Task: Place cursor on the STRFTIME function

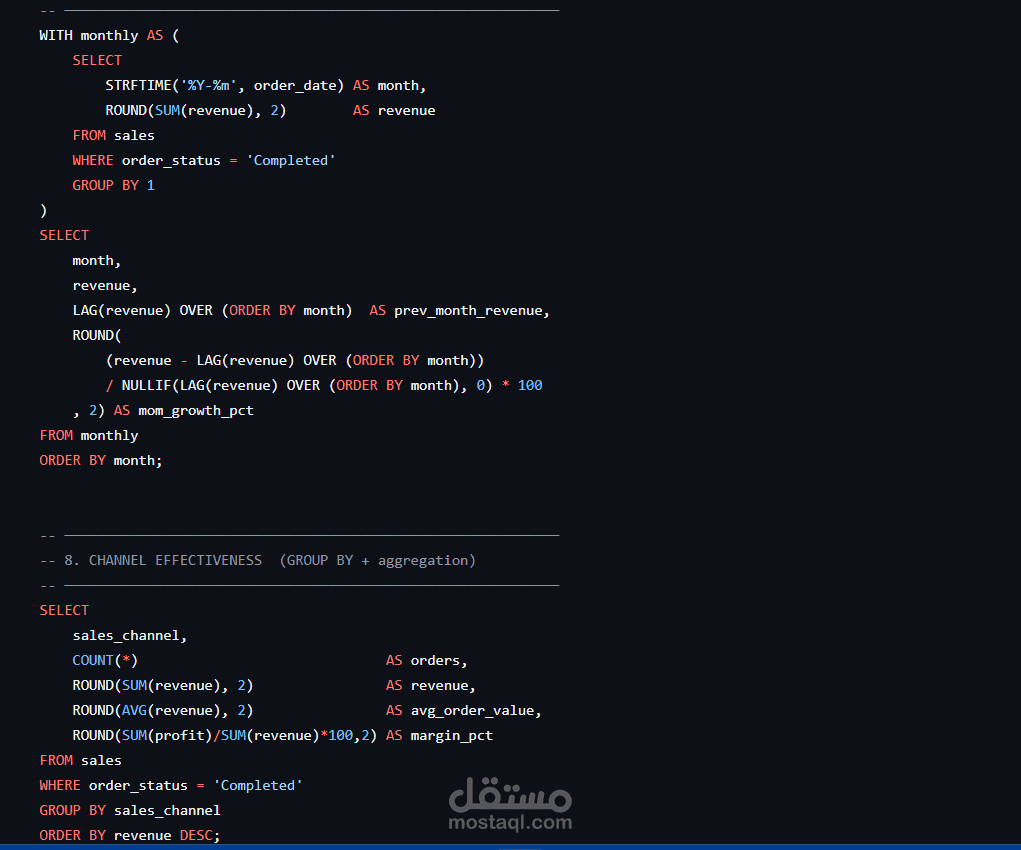Action: pos(138,85)
